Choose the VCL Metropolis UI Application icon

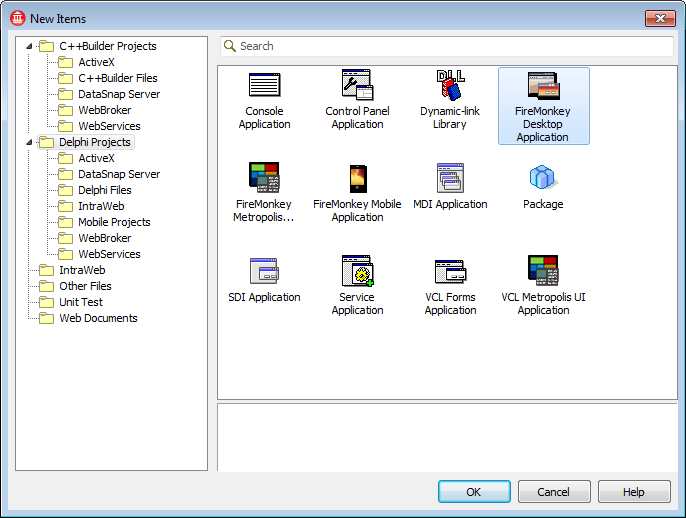[543, 272]
